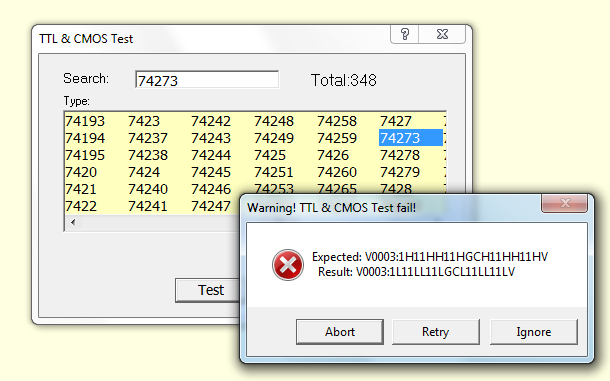The height and width of the screenshot is (381, 610).
Task: Select chip type 7420
Action: [x=81, y=172]
